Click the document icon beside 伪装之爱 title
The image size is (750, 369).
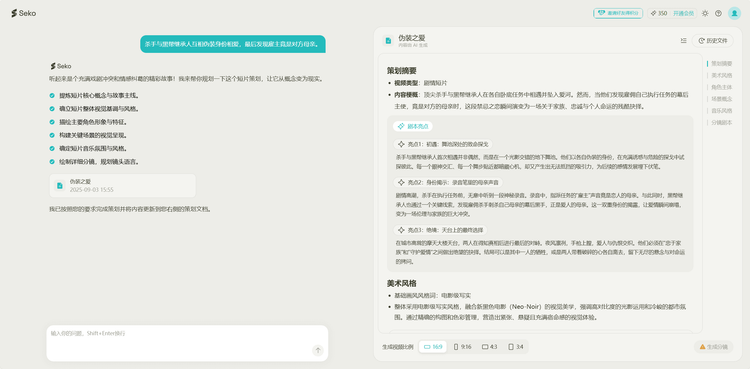pyautogui.click(x=388, y=41)
